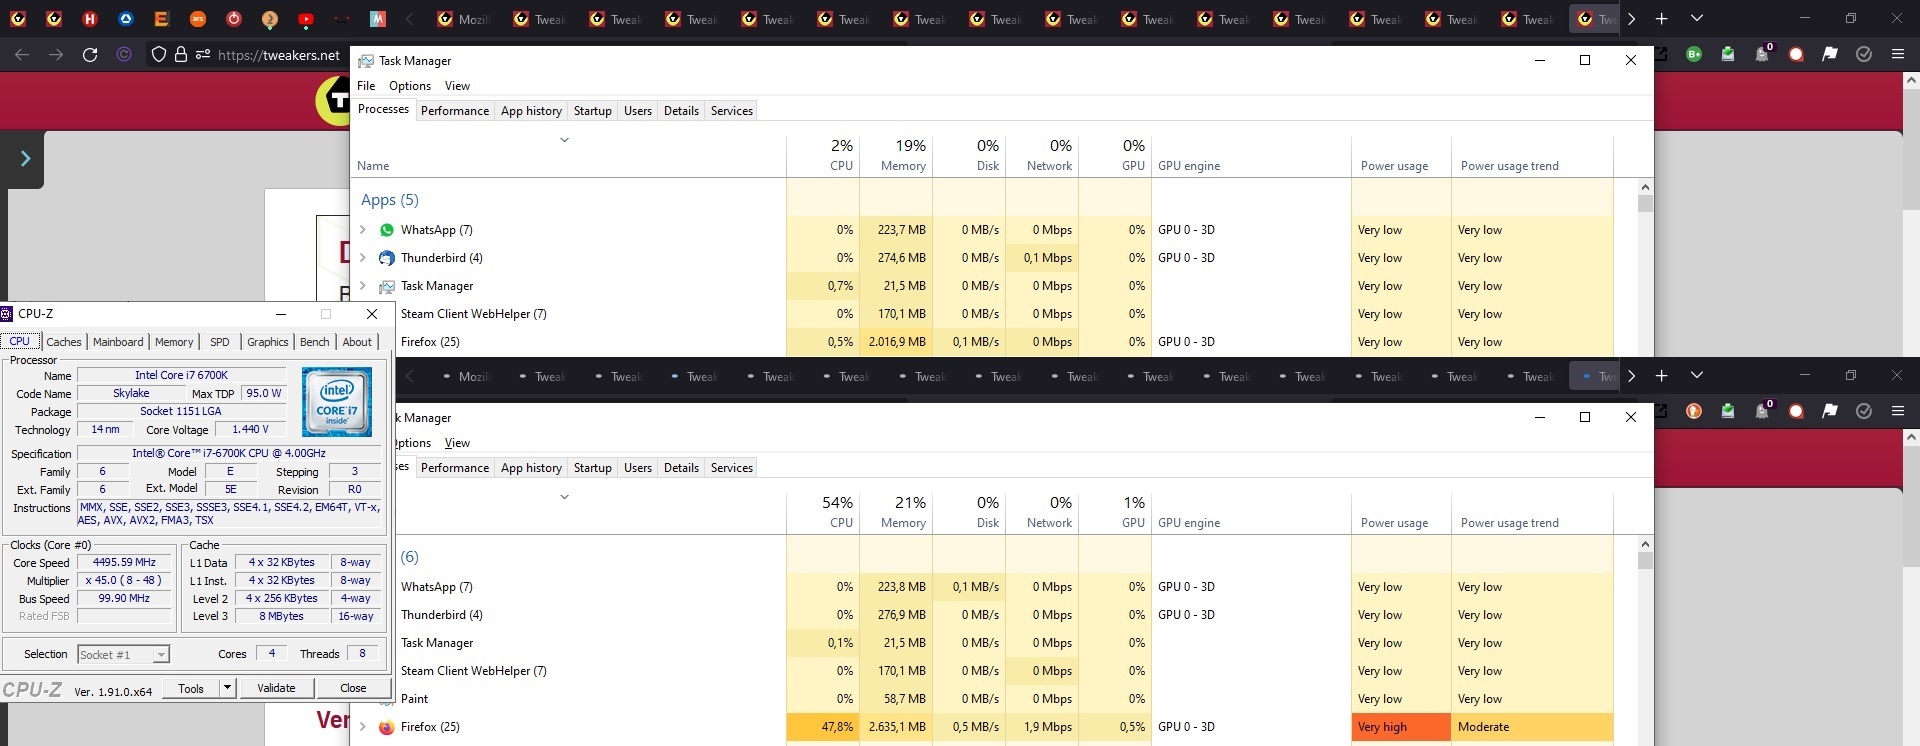Expand the Thunderbird (4) process group
The height and width of the screenshot is (746, 1920).
click(x=363, y=258)
